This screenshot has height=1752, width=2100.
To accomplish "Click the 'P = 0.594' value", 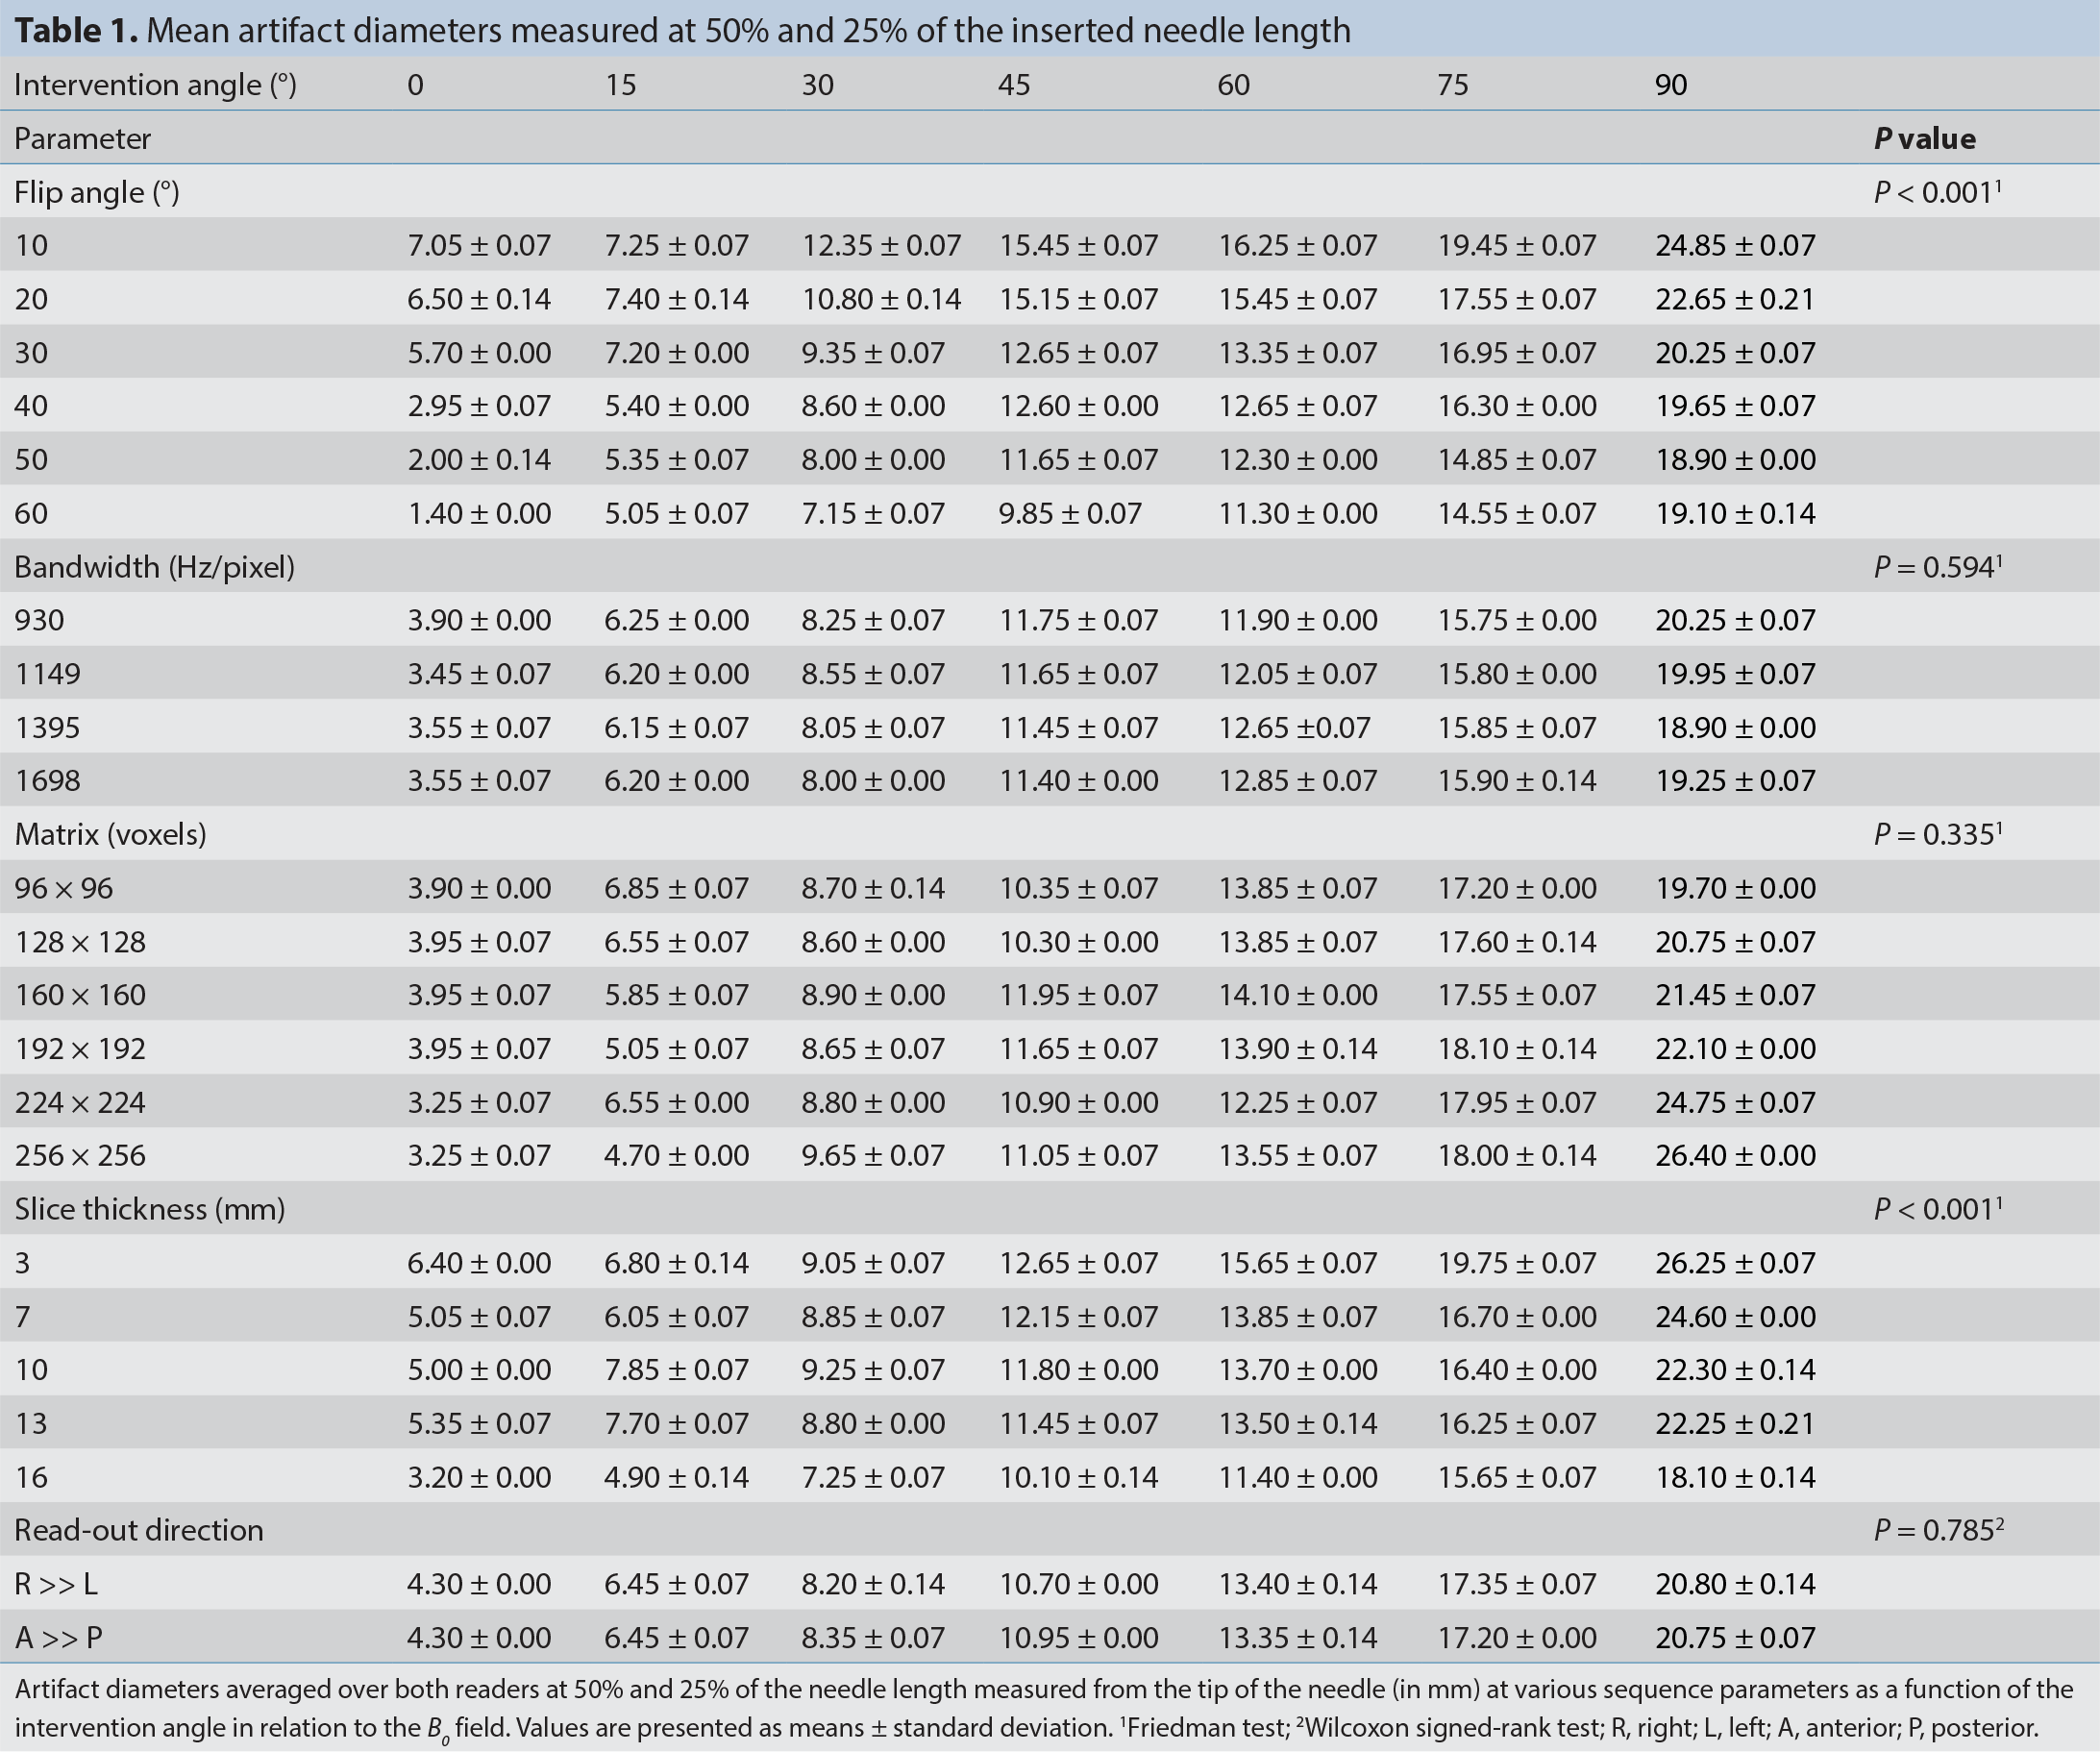I will [1938, 567].
